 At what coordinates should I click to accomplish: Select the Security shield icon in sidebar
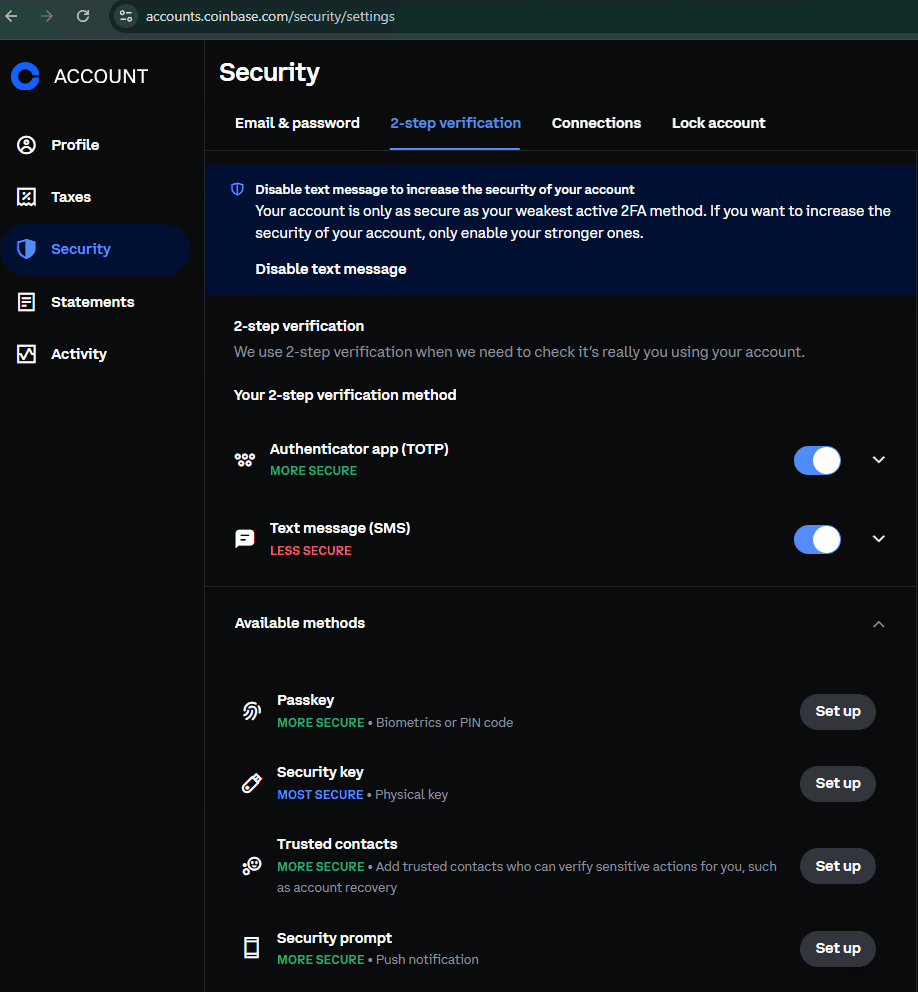pos(25,249)
